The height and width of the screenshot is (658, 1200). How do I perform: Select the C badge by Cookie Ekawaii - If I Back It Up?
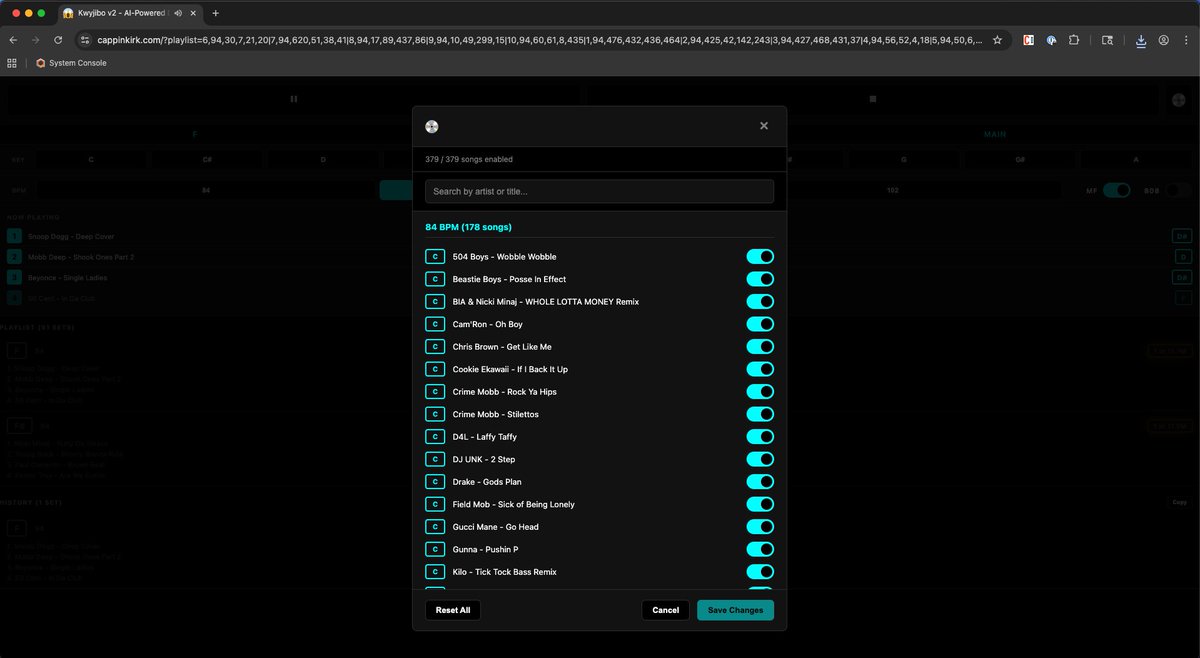pyautogui.click(x=435, y=369)
